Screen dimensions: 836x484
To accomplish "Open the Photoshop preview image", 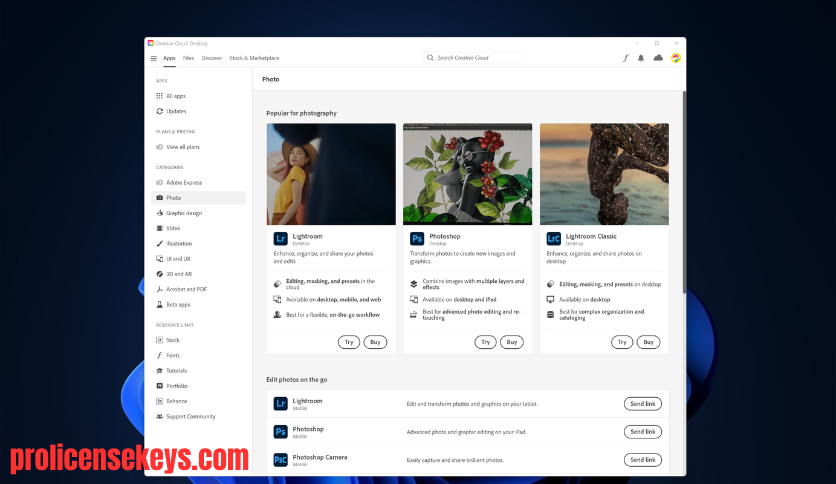I will 468,174.
